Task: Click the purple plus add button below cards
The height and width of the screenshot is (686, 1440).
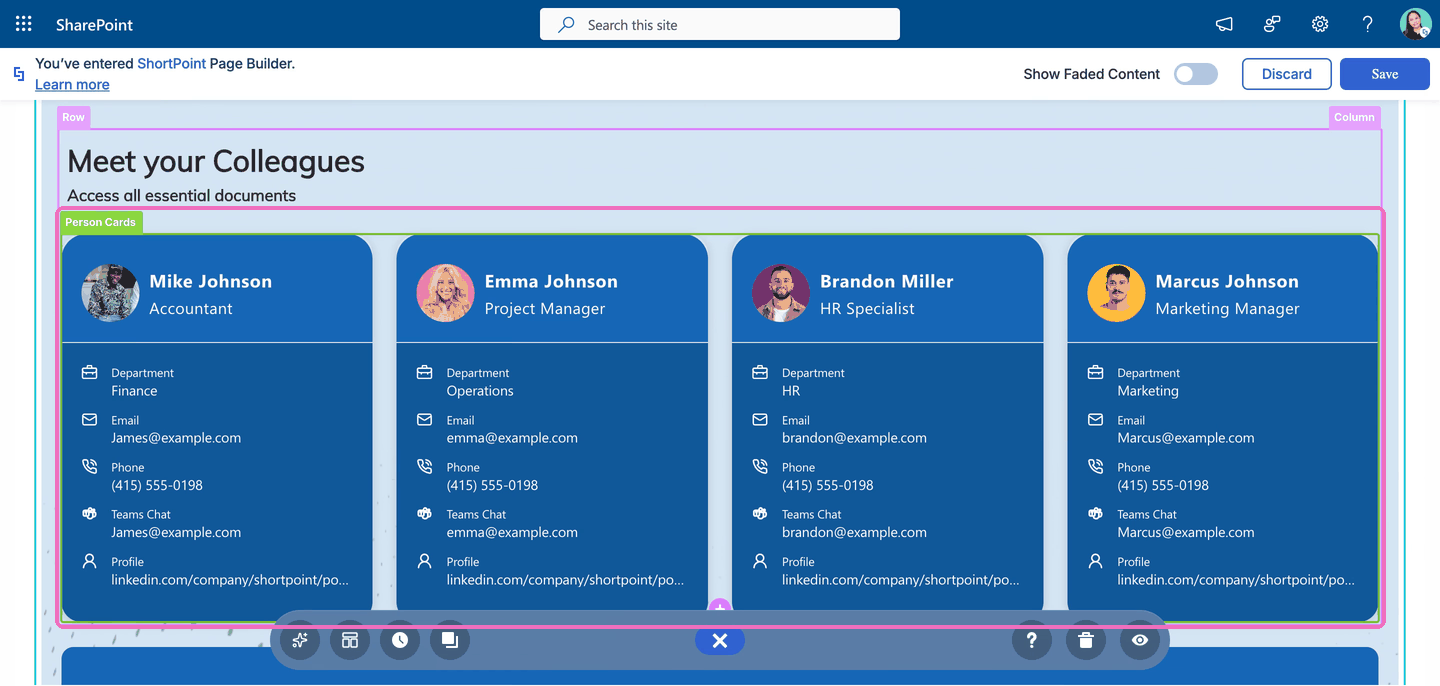Action: [x=720, y=607]
